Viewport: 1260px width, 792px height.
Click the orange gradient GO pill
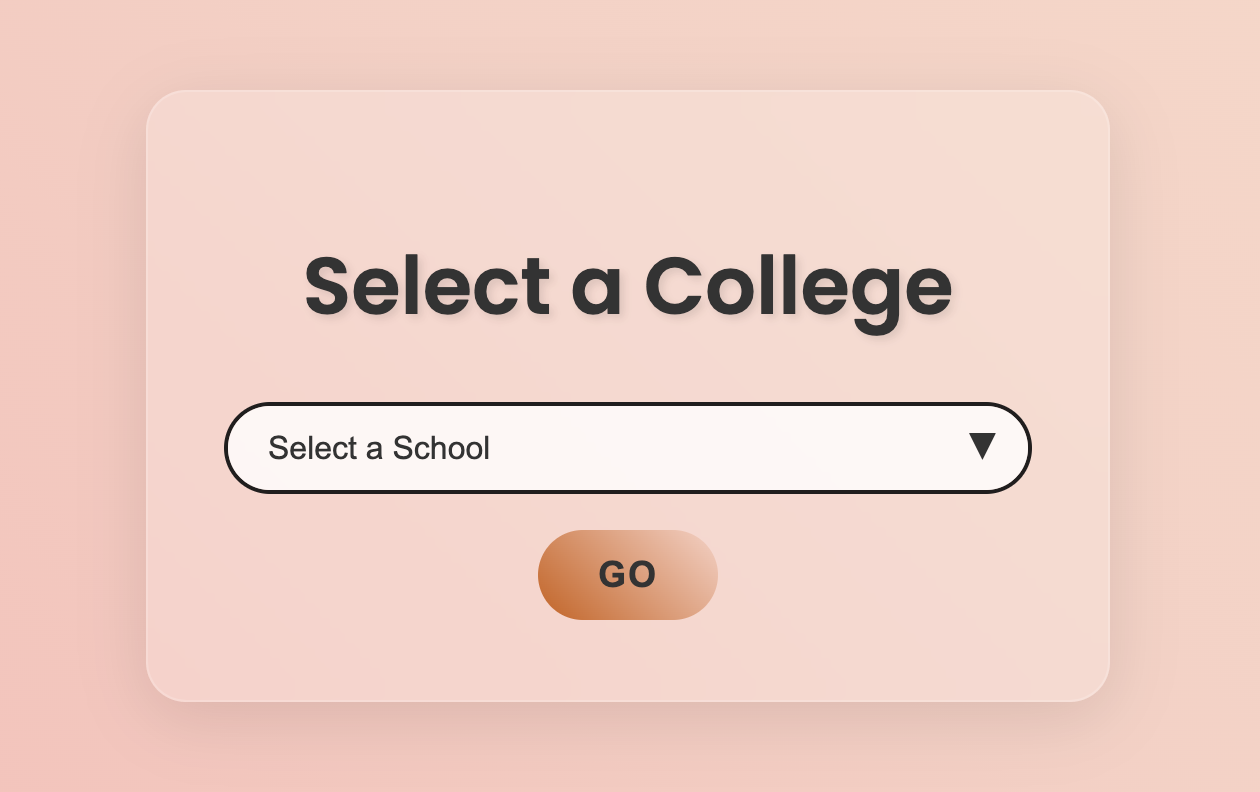(x=627, y=575)
